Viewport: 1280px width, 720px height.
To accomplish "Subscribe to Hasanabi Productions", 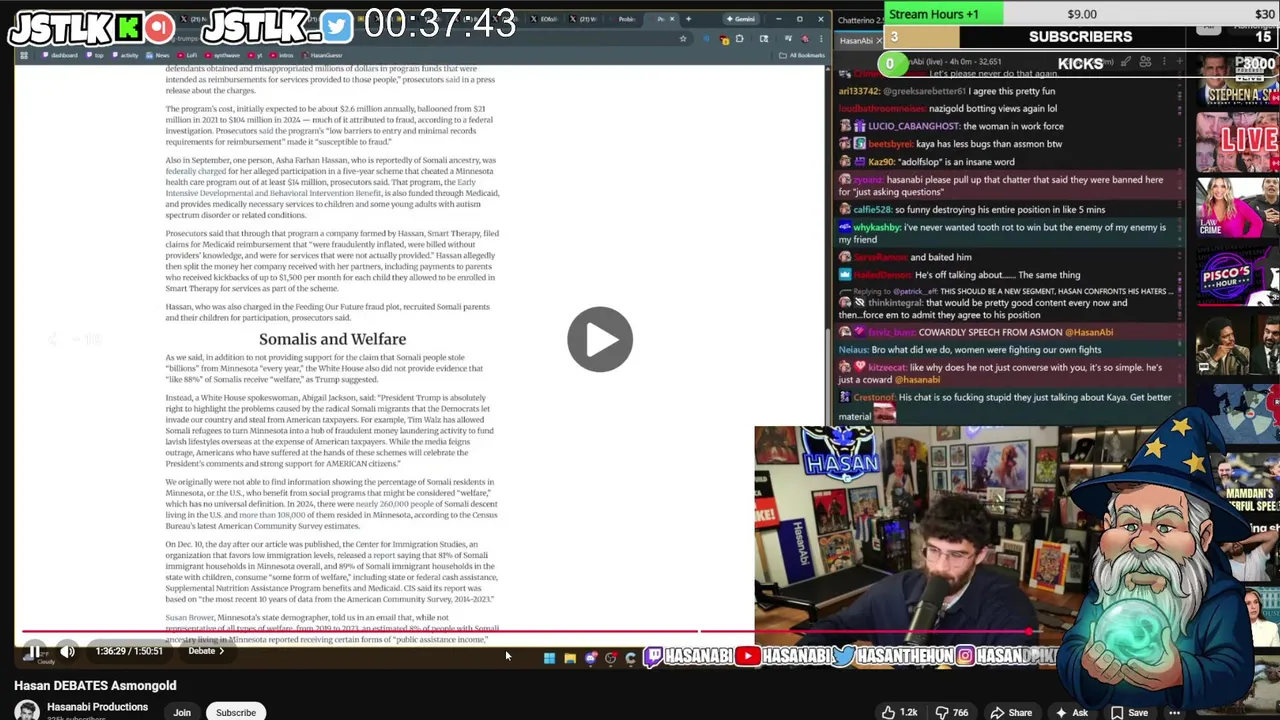I will point(236,712).
